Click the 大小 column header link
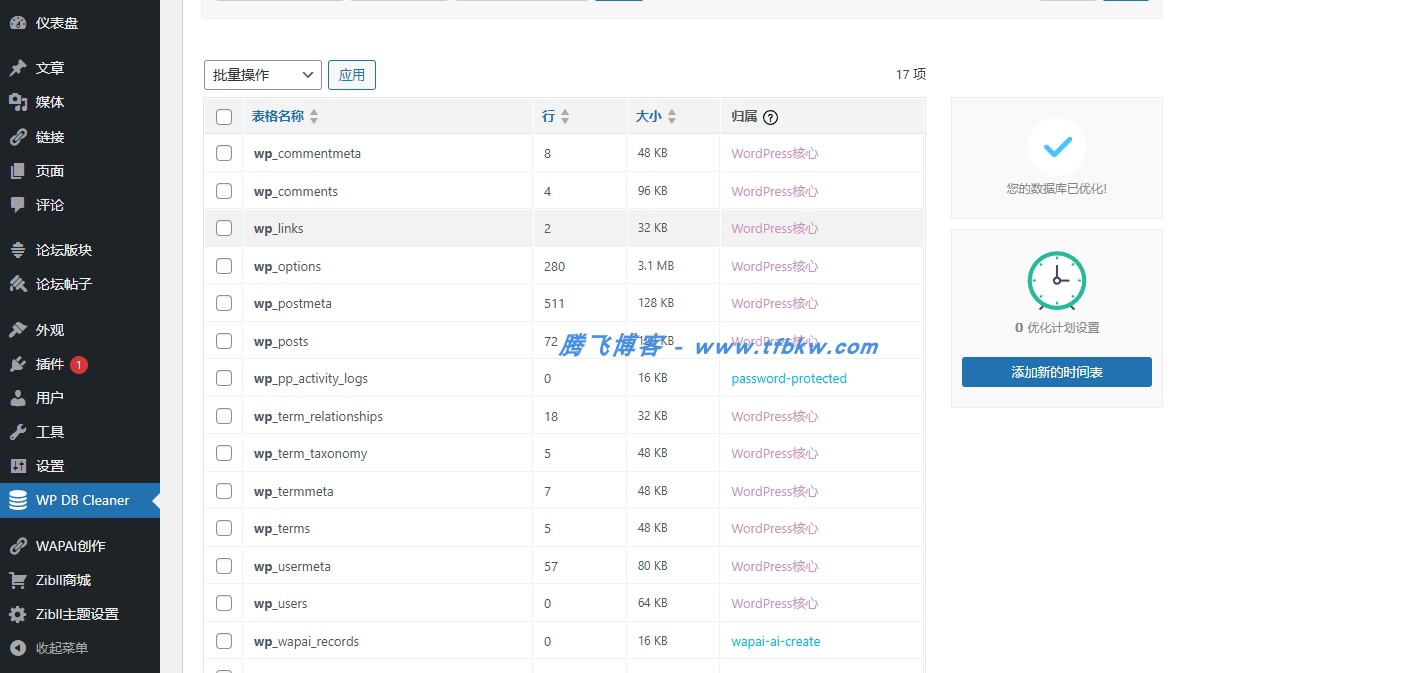 pyautogui.click(x=649, y=117)
